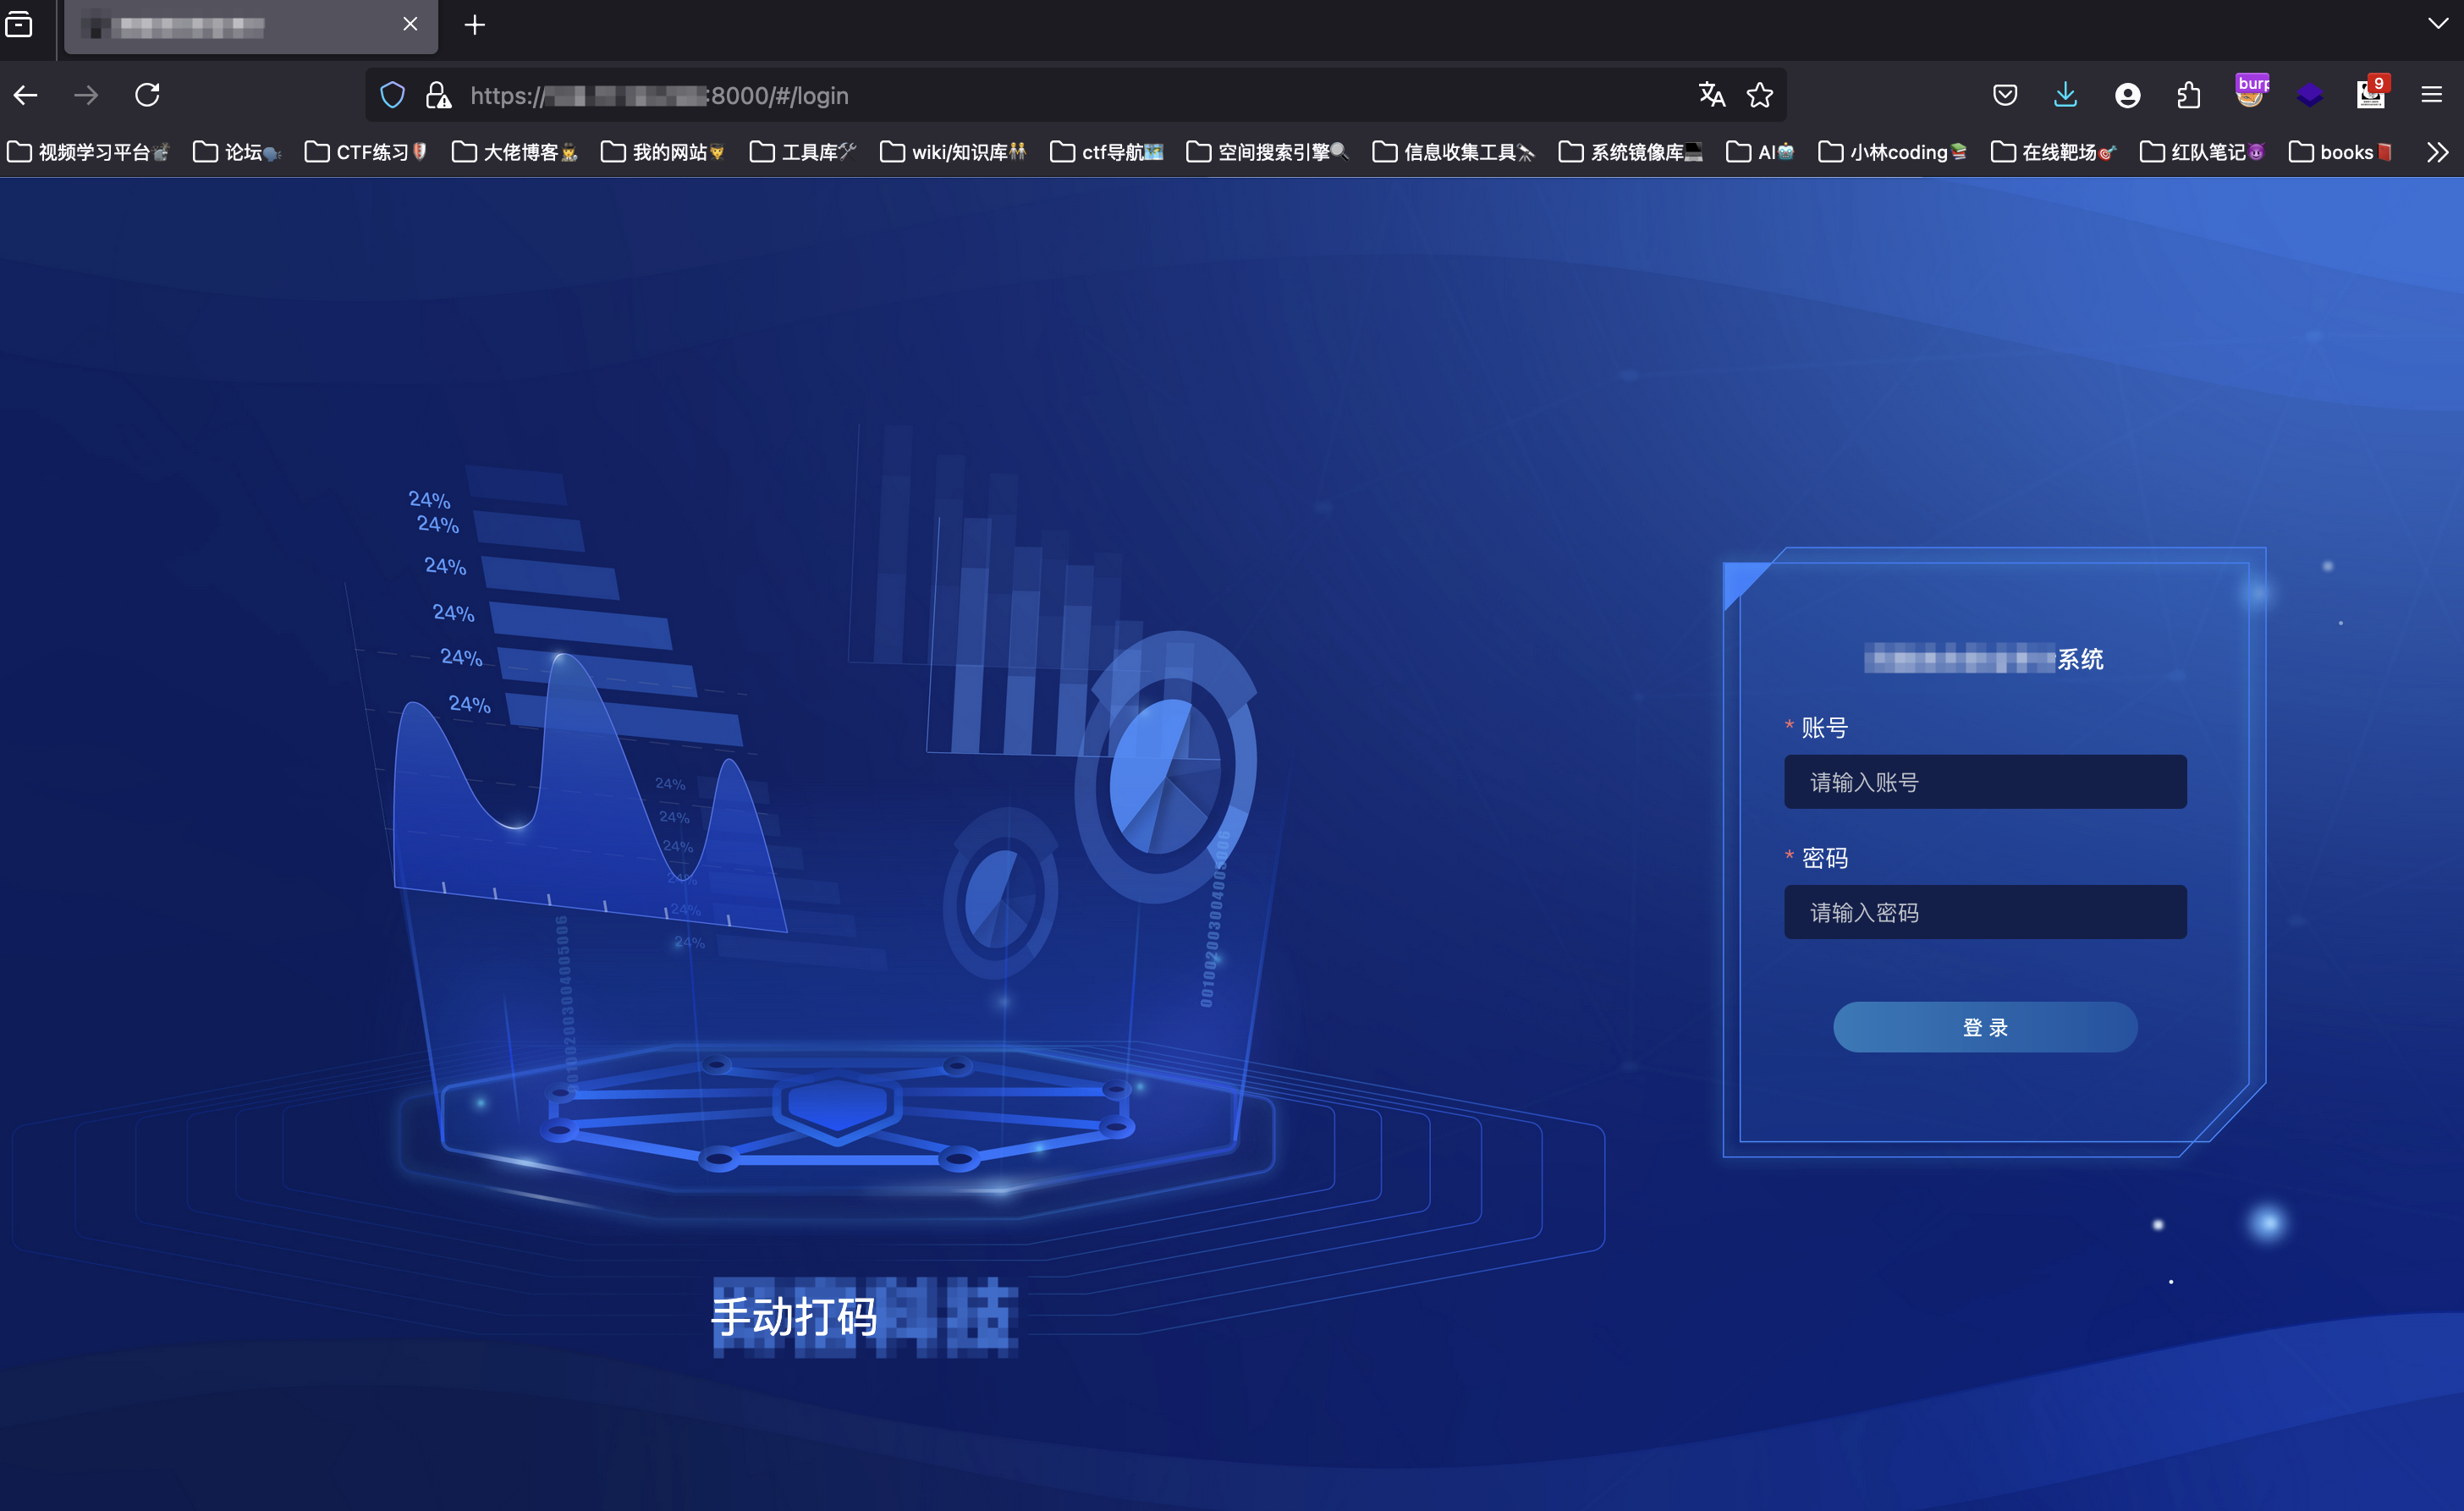Image resolution: width=2464 pixels, height=1511 pixels.
Task: Click the reload page icon
Action: point(147,95)
